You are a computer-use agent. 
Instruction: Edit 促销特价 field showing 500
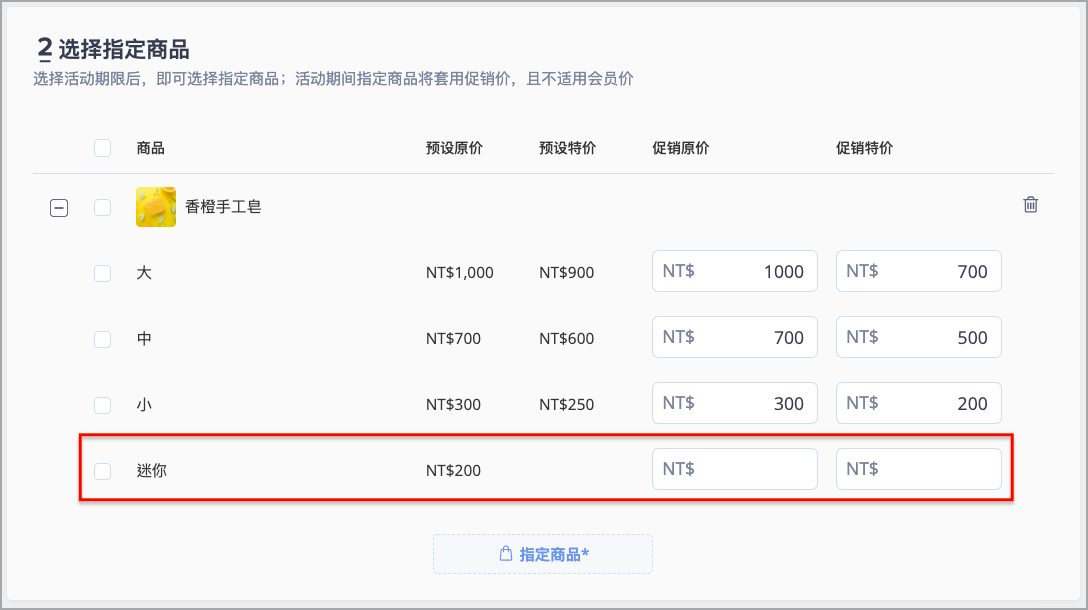tap(918, 337)
